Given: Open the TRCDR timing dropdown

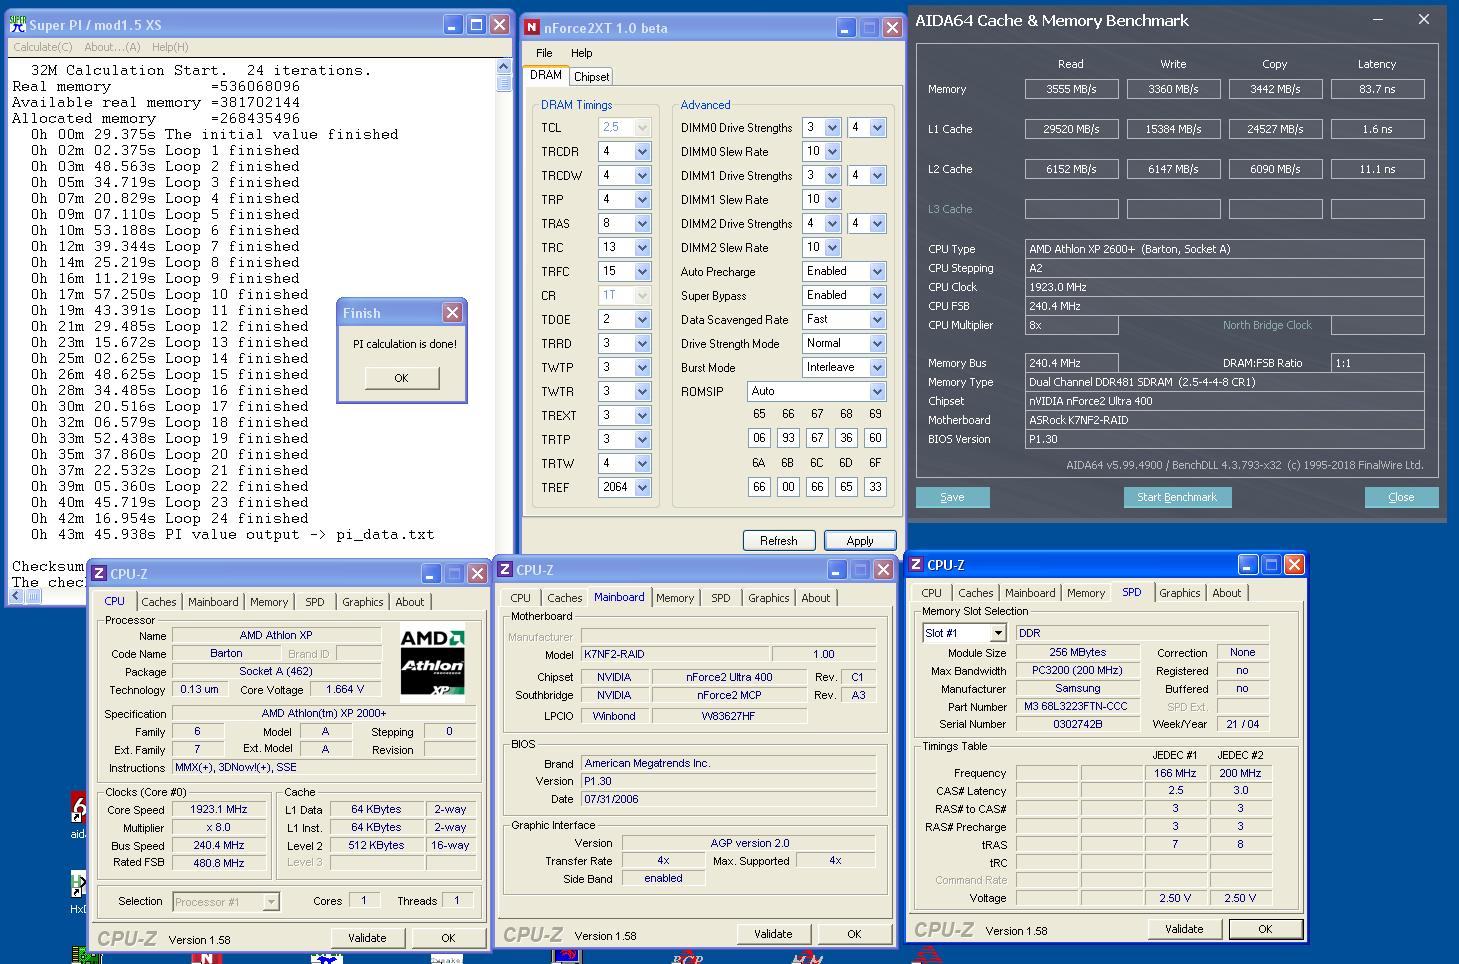Looking at the screenshot, I should click(642, 151).
